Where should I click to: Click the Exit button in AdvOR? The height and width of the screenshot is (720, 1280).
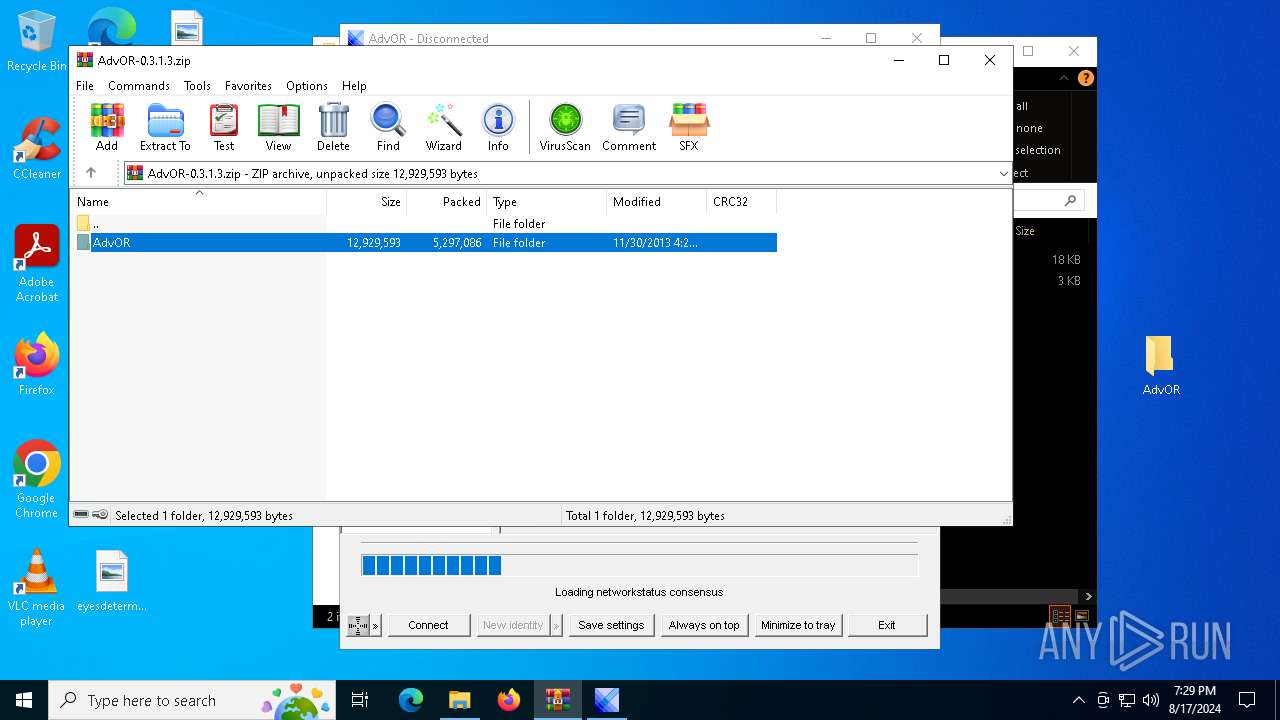[887, 625]
